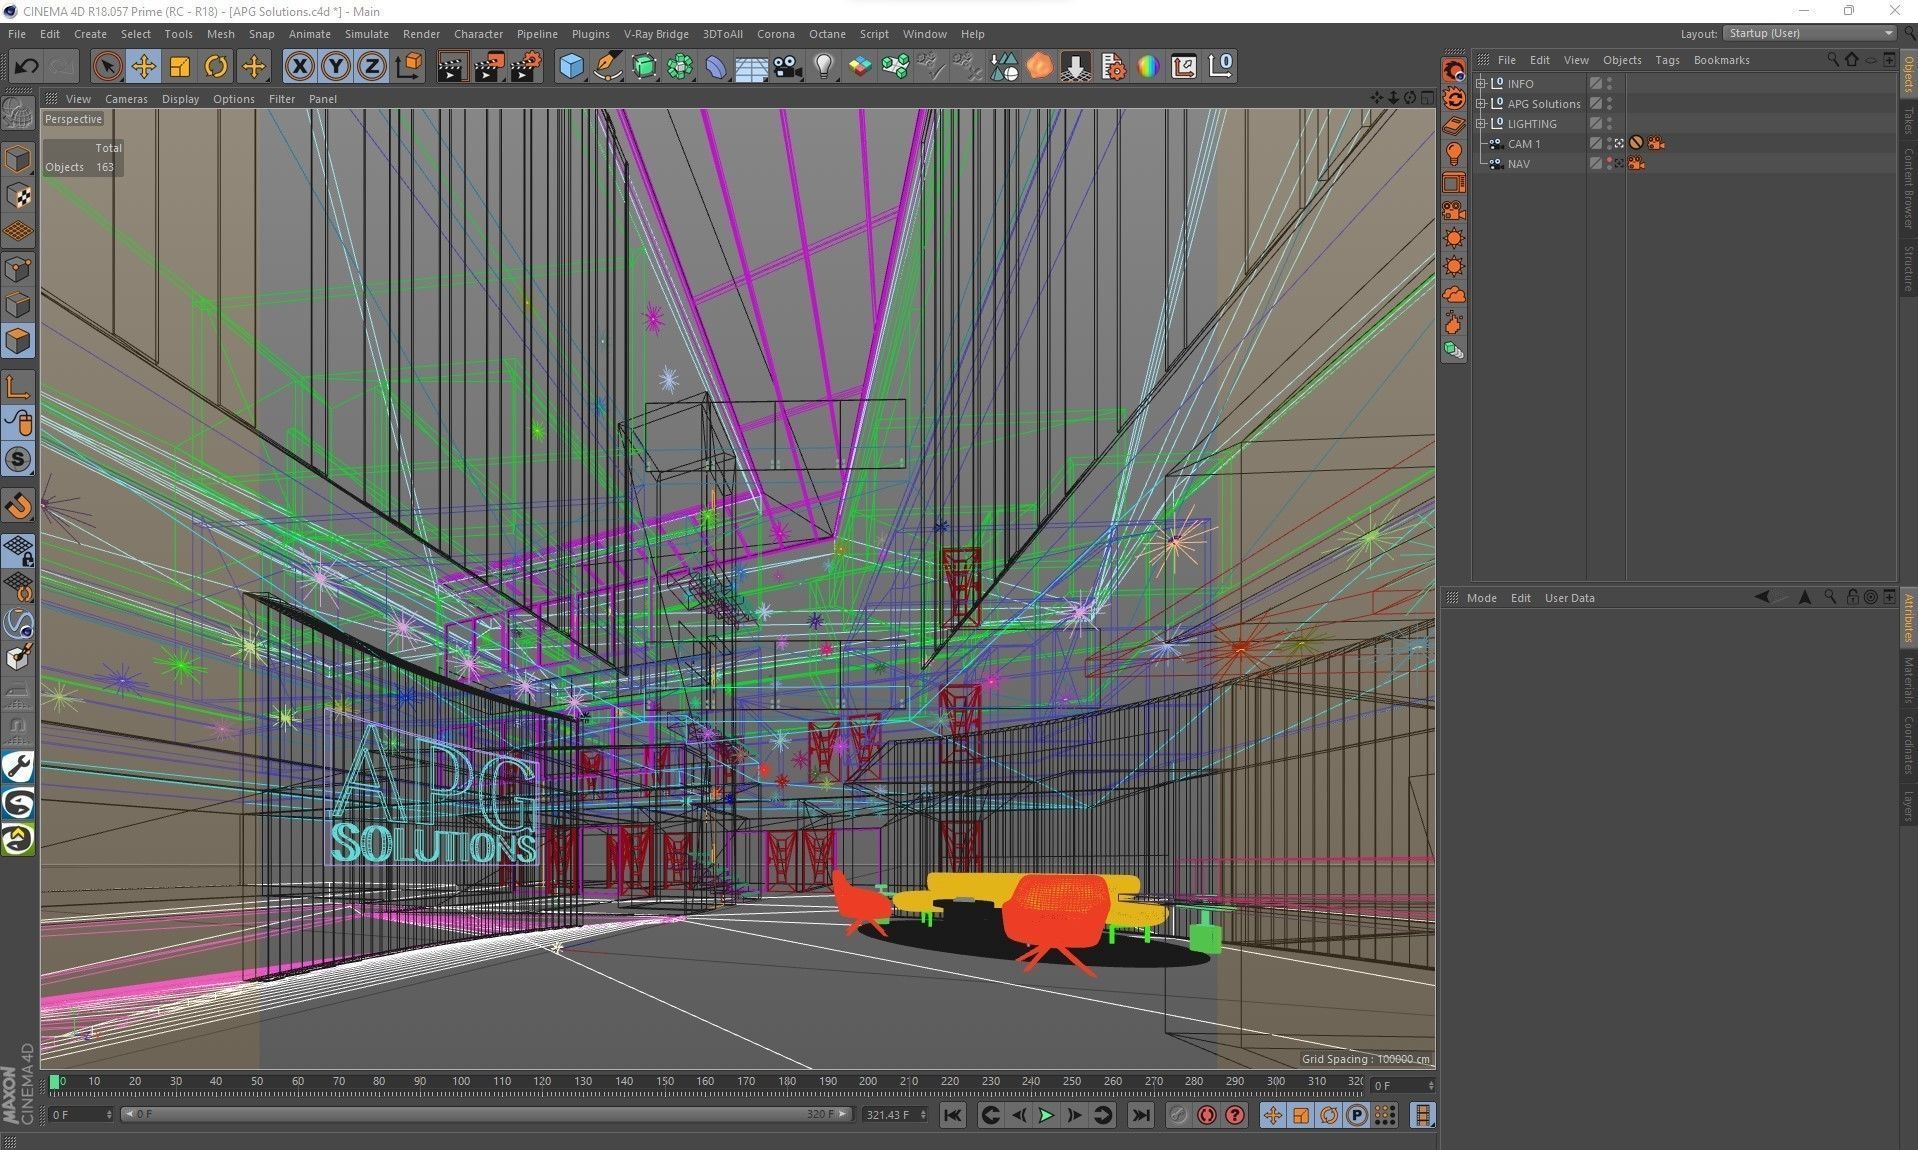This screenshot has width=1918, height=1150.
Task: Open the viewport Filter menu
Action: pos(282,99)
